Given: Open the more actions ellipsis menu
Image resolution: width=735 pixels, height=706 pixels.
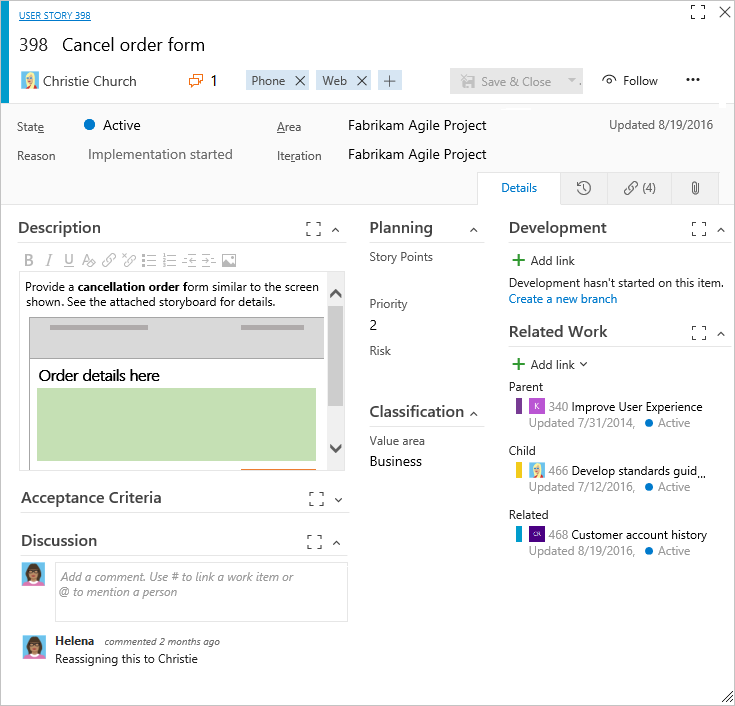Looking at the screenshot, I should (x=693, y=80).
